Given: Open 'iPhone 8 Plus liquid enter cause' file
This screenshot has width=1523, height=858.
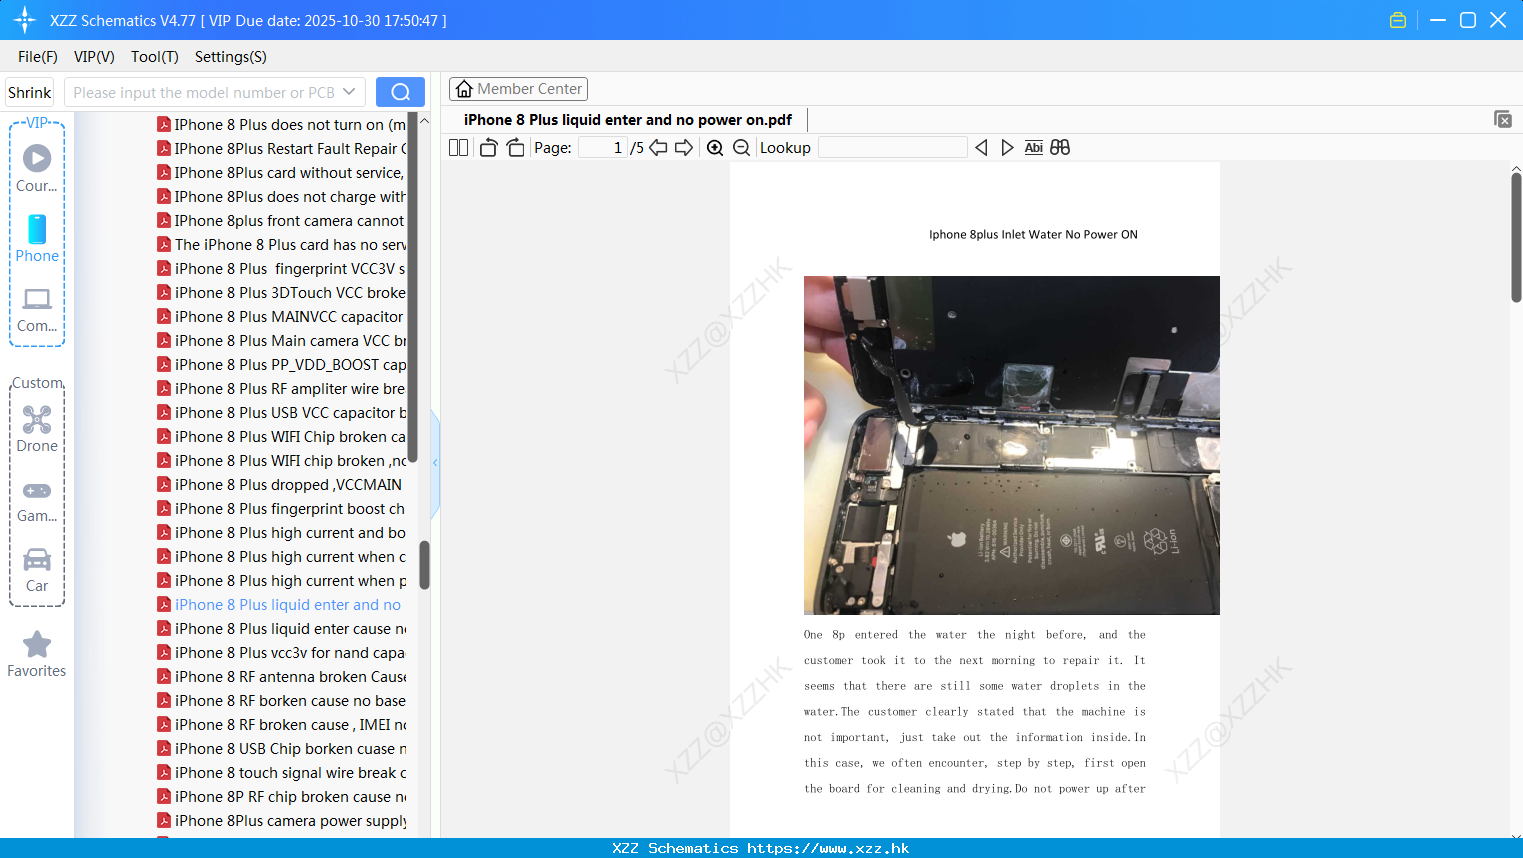Looking at the screenshot, I should (282, 629).
